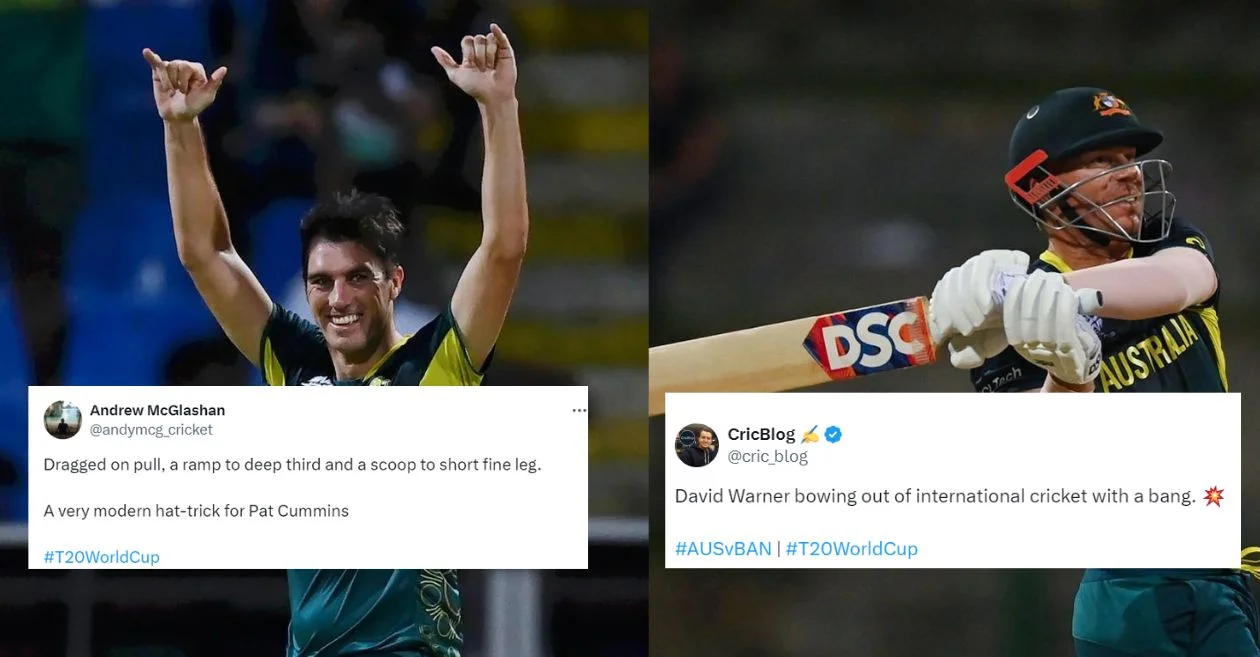Open the #T20WorldCup hashtag in the left tweet

[x=101, y=557]
